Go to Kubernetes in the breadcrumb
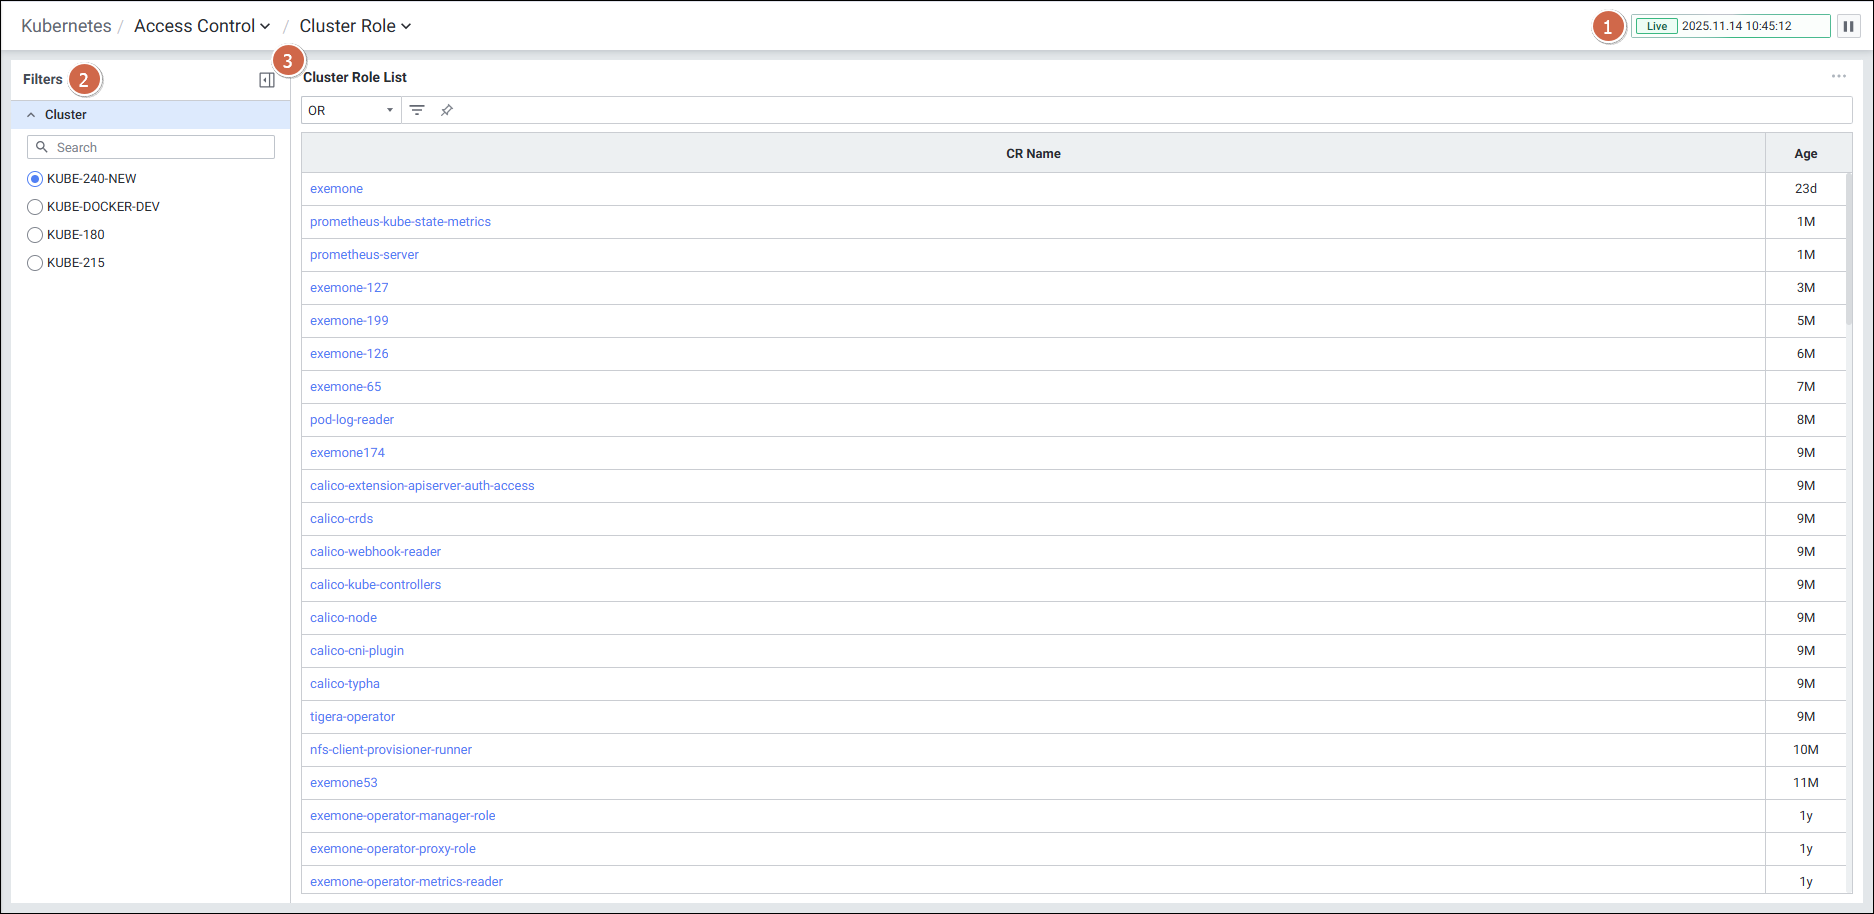Viewport: 1874px width, 914px height. tap(66, 26)
